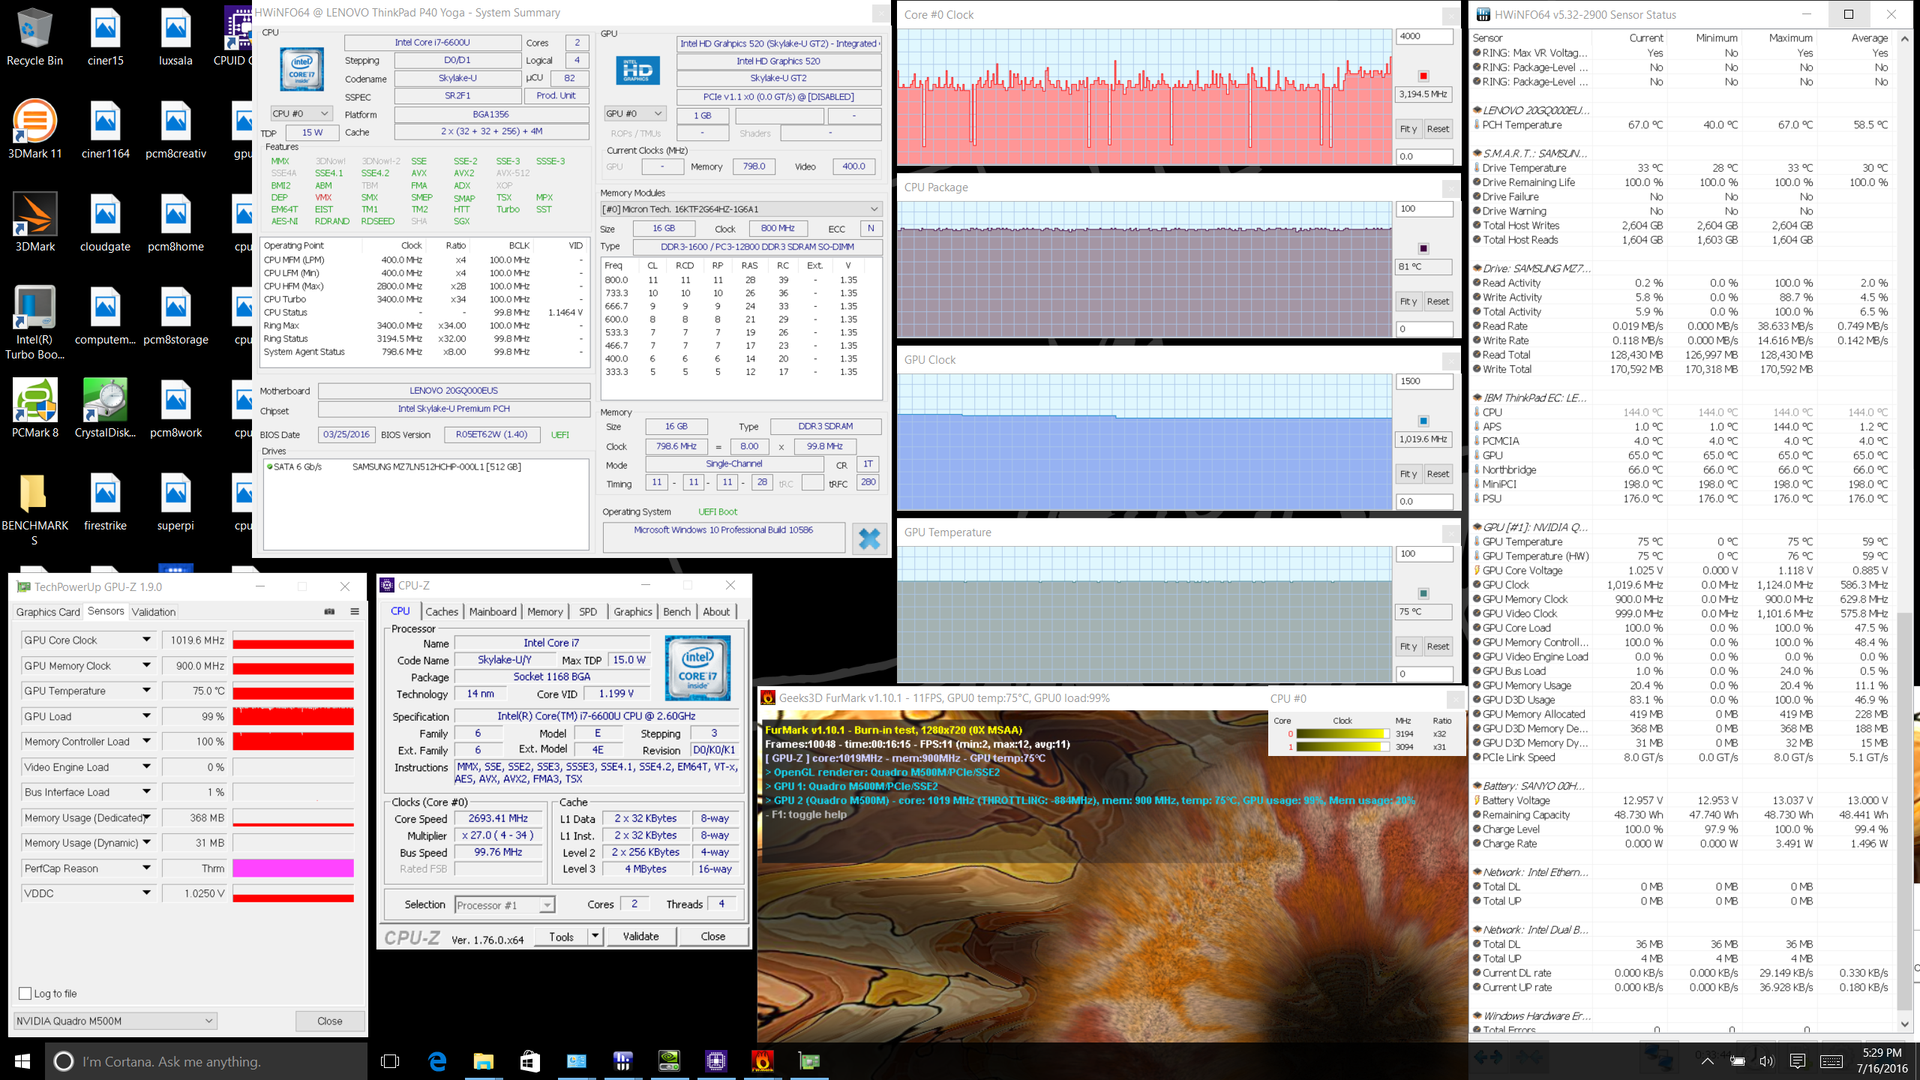The height and width of the screenshot is (1080, 1920).
Task: Open the GPU Load sensor dropdown
Action: click(146, 716)
